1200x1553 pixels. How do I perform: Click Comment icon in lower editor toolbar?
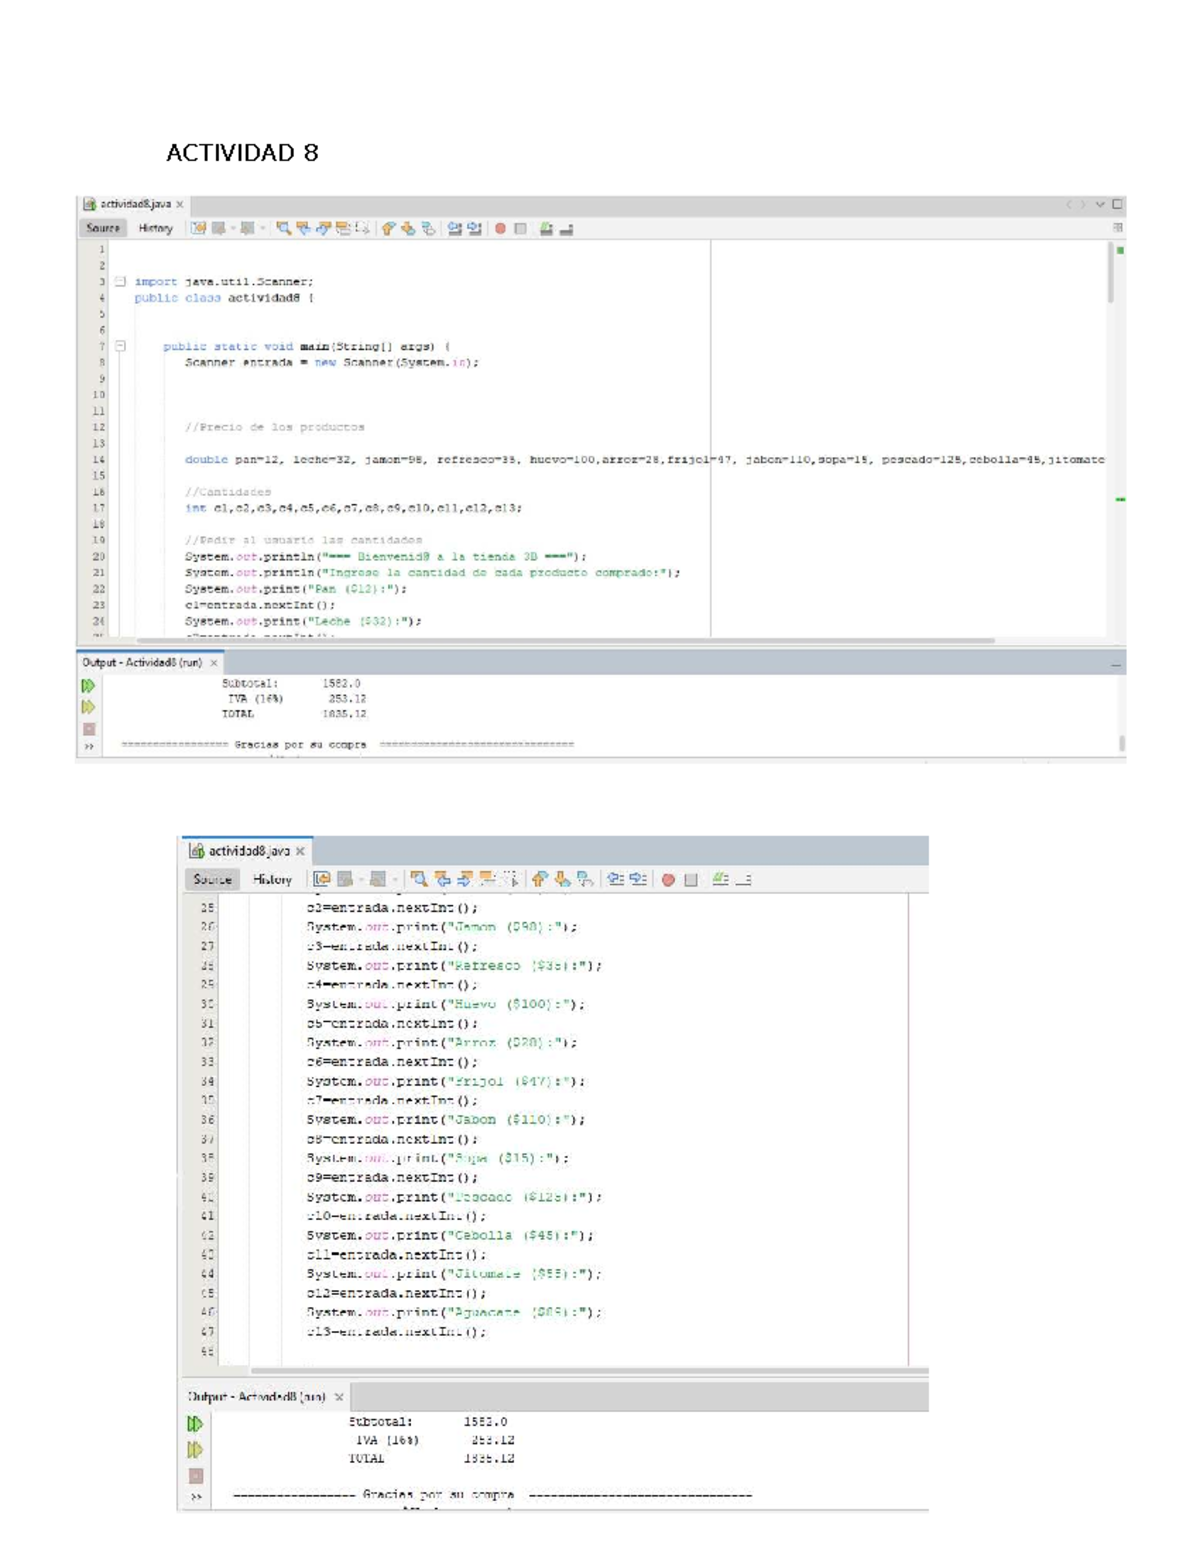click(720, 879)
